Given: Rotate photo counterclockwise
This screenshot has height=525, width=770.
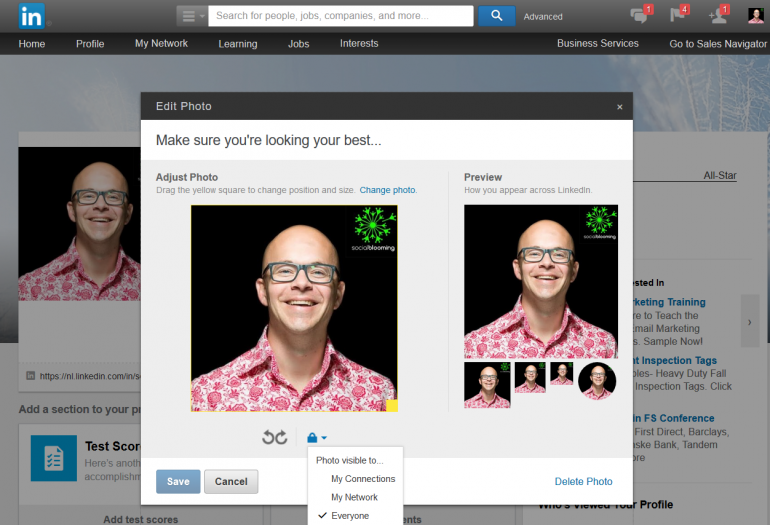Looking at the screenshot, I should click(268, 437).
